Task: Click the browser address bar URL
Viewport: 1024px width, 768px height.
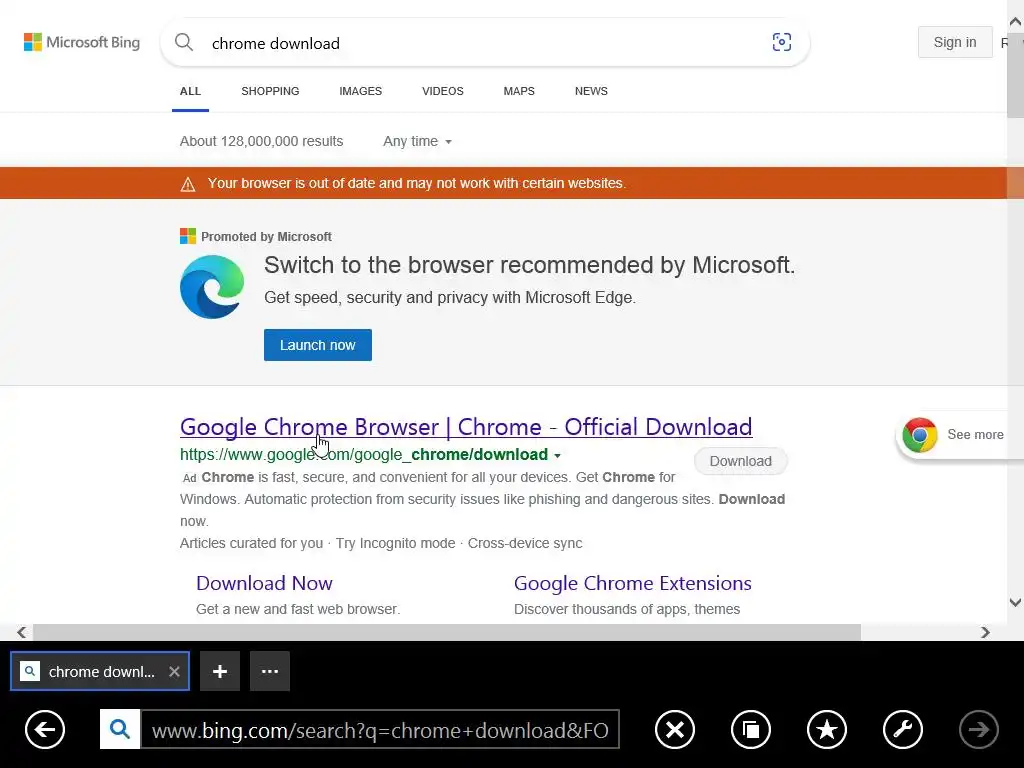Action: [380, 729]
